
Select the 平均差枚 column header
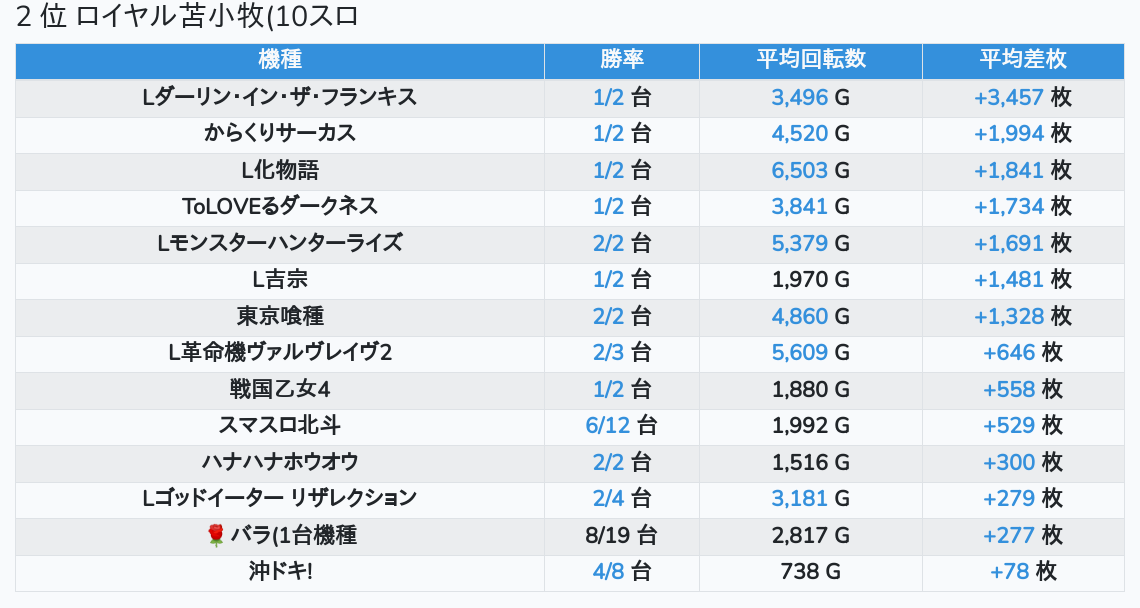1022,60
